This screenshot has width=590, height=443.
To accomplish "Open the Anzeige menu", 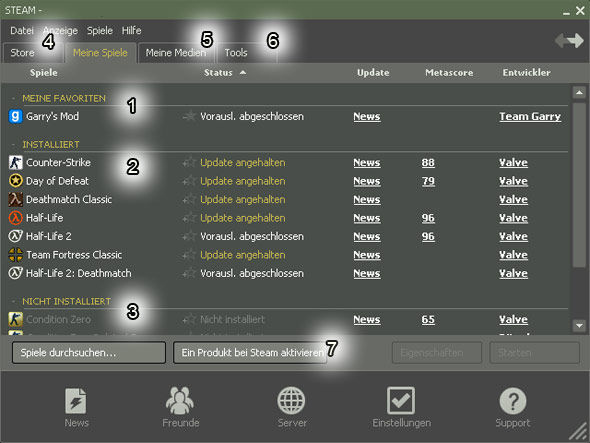I will click(x=60, y=30).
